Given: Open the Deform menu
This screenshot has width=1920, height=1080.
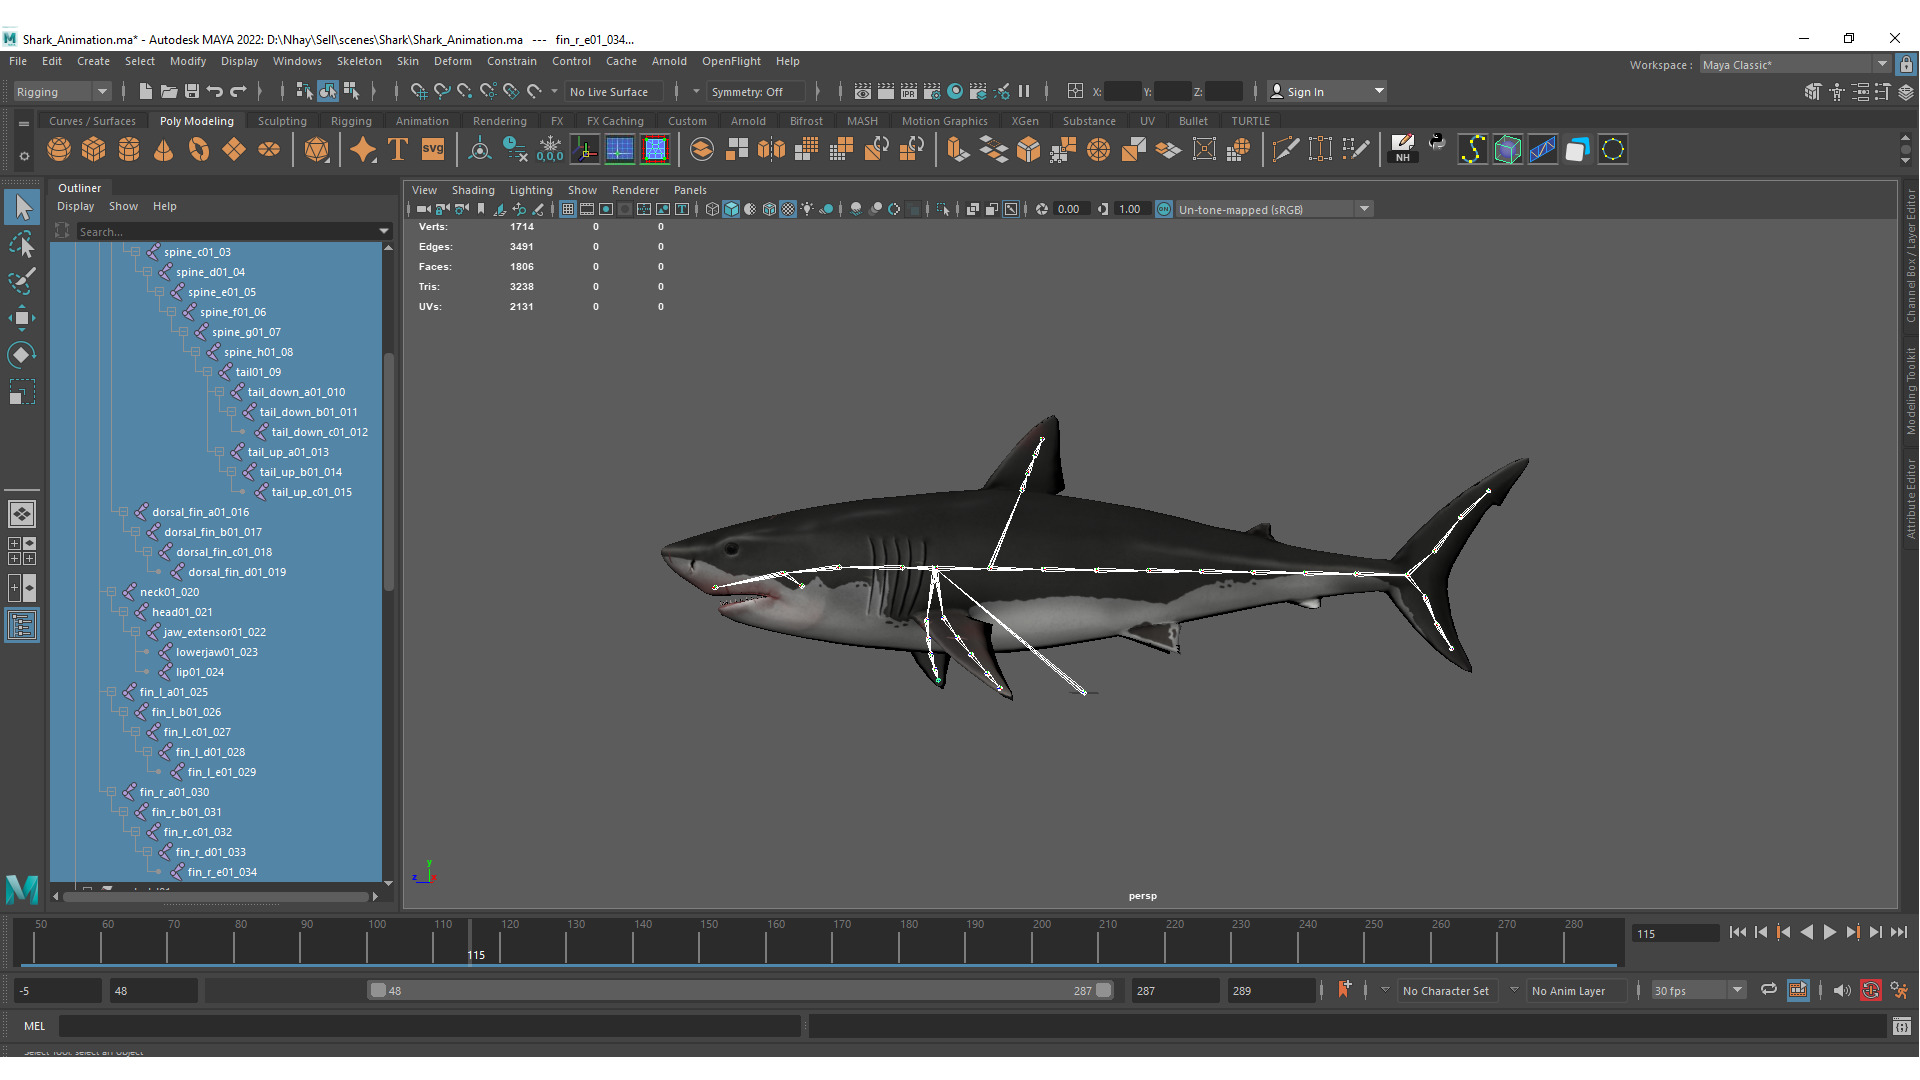Looking at the screenshot, I should click(x=452, y=61).
